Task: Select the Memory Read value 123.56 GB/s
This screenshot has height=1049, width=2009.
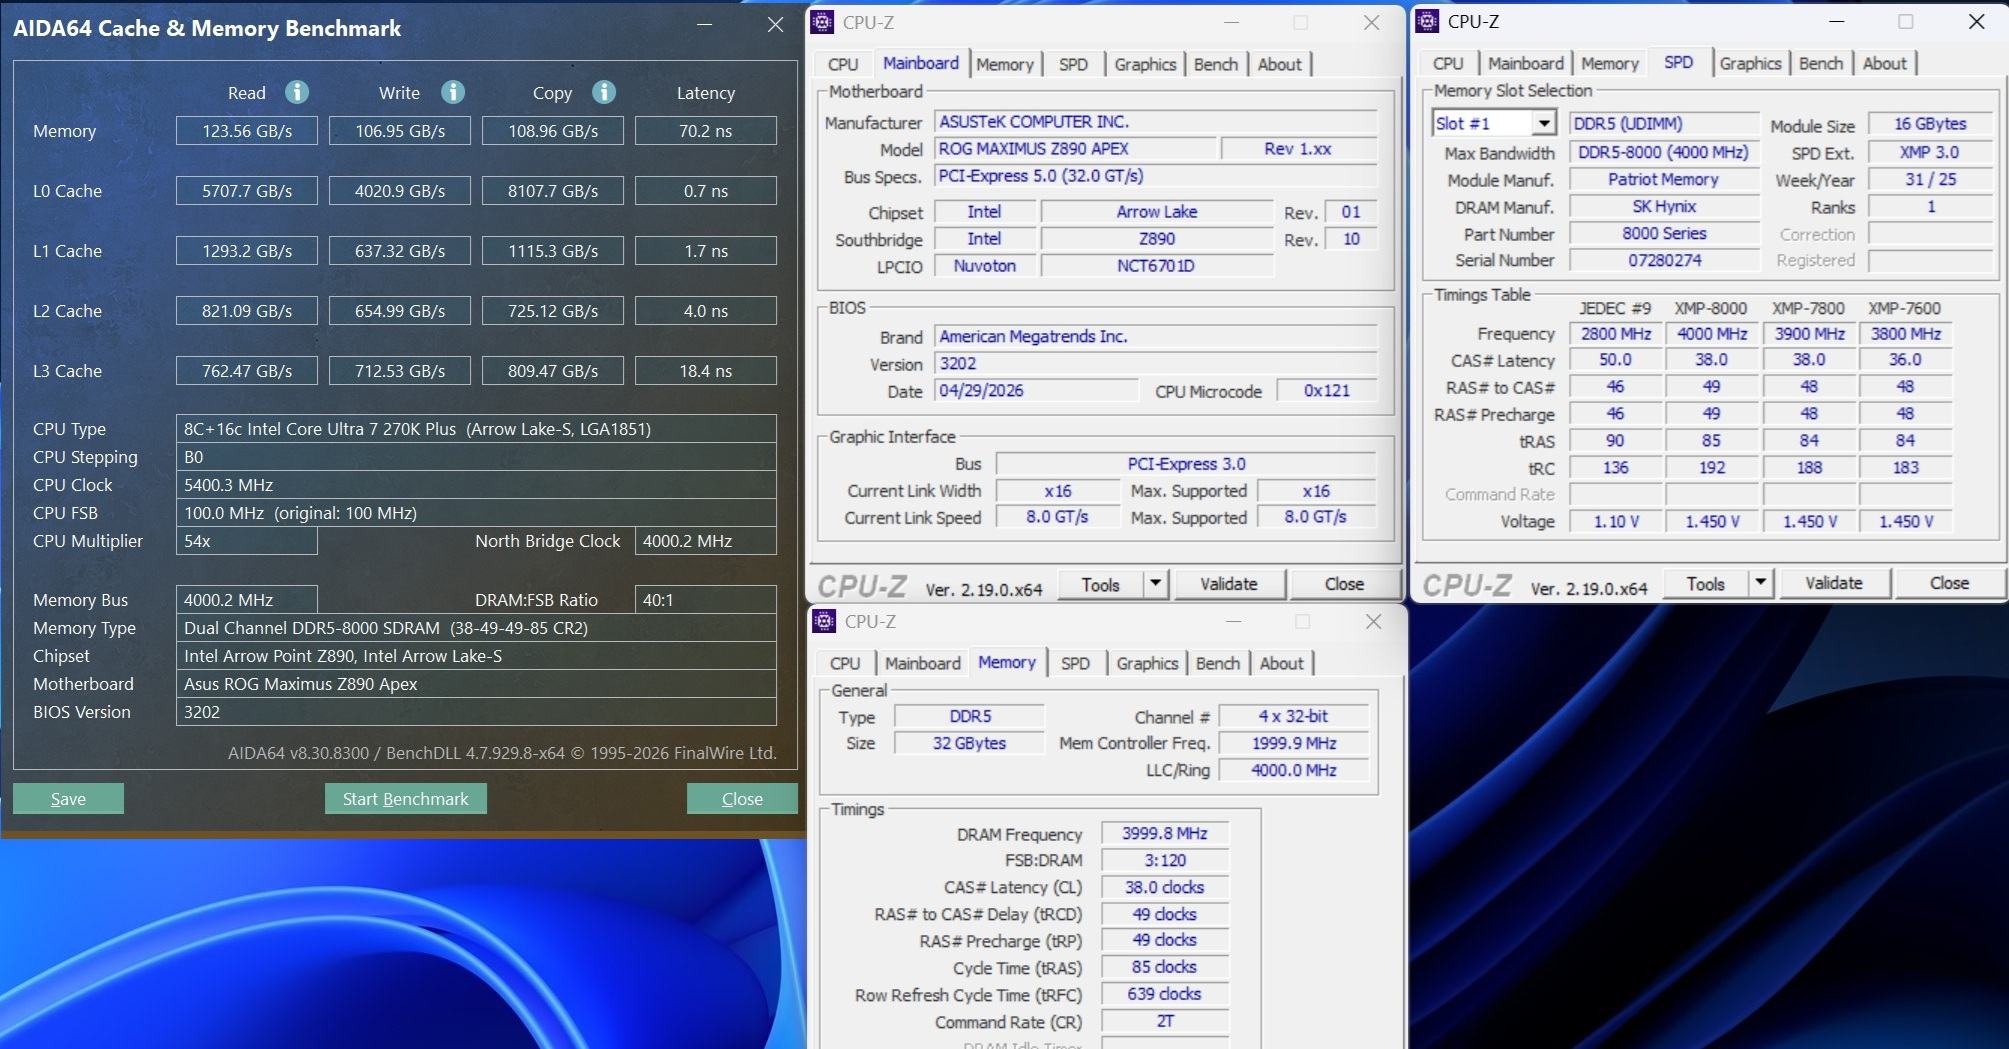Action: point(247,131)
